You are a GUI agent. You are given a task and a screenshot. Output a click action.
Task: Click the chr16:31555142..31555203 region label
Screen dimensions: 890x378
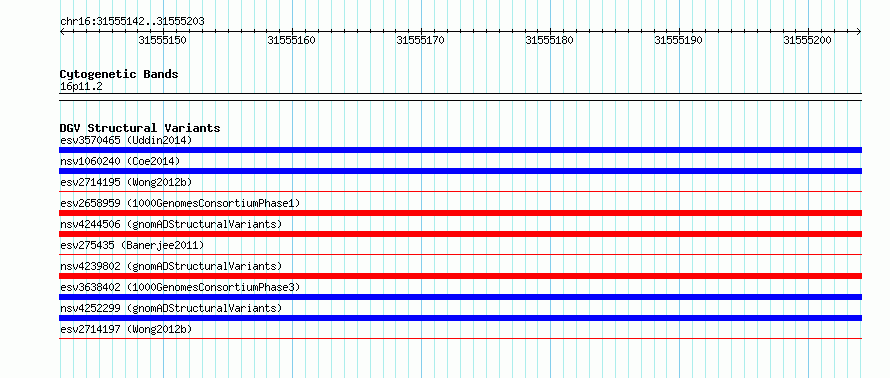click(132, 22)
